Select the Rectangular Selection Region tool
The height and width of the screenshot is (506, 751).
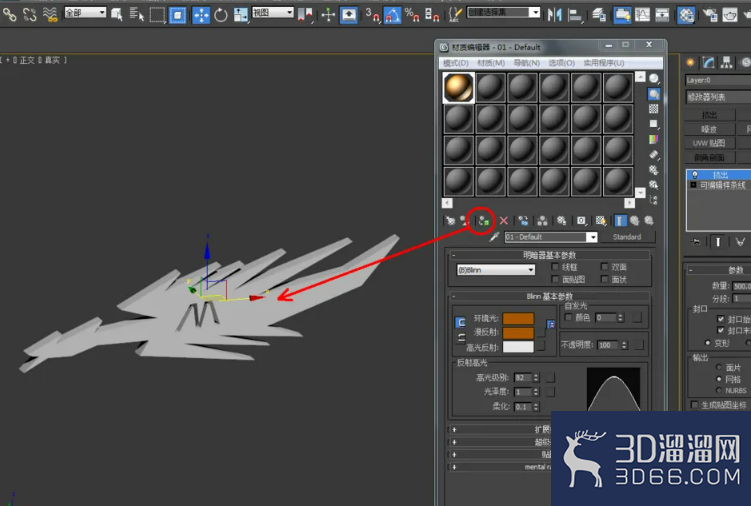click(157, 15)
